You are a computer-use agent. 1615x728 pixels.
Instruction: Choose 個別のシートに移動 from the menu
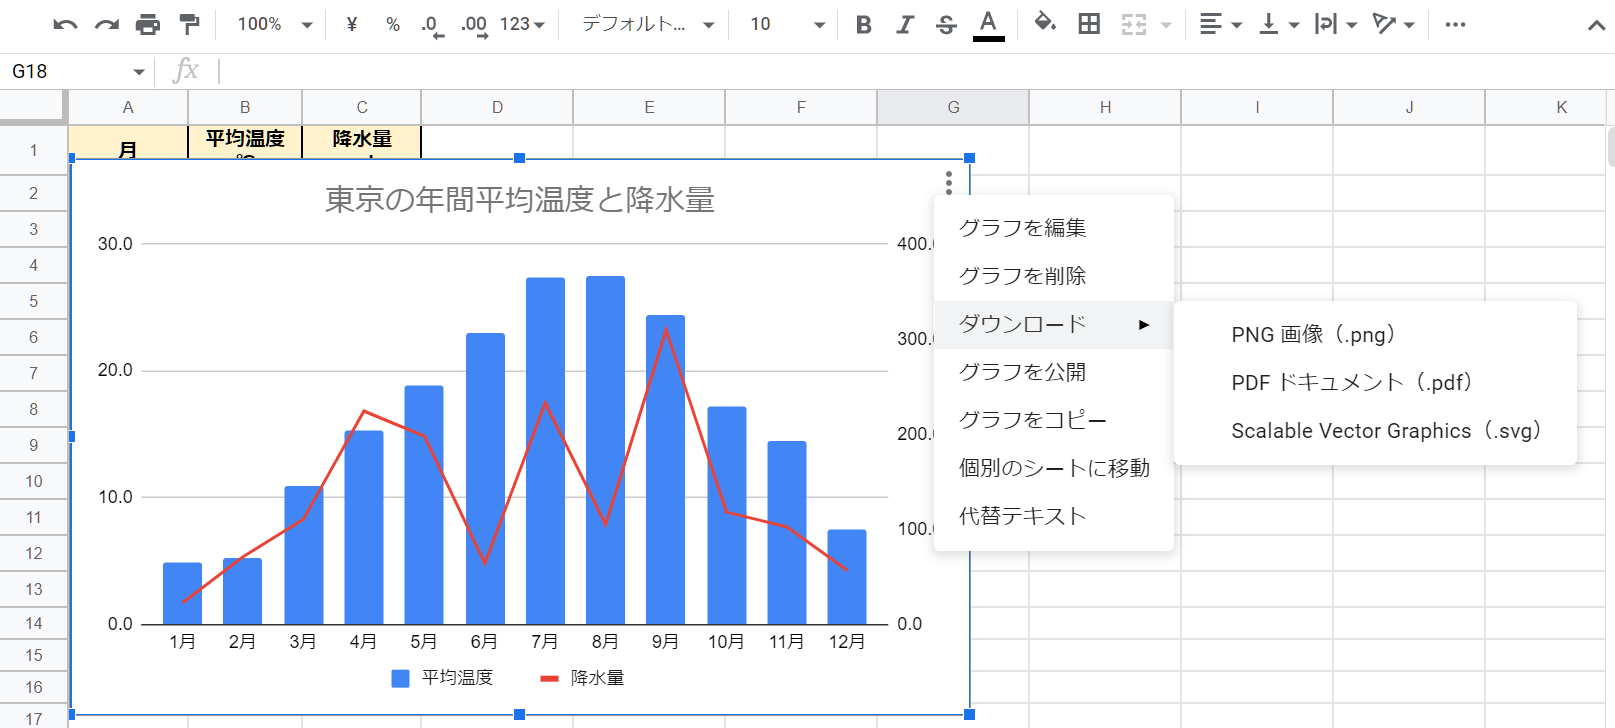[x=1053, y=468]
